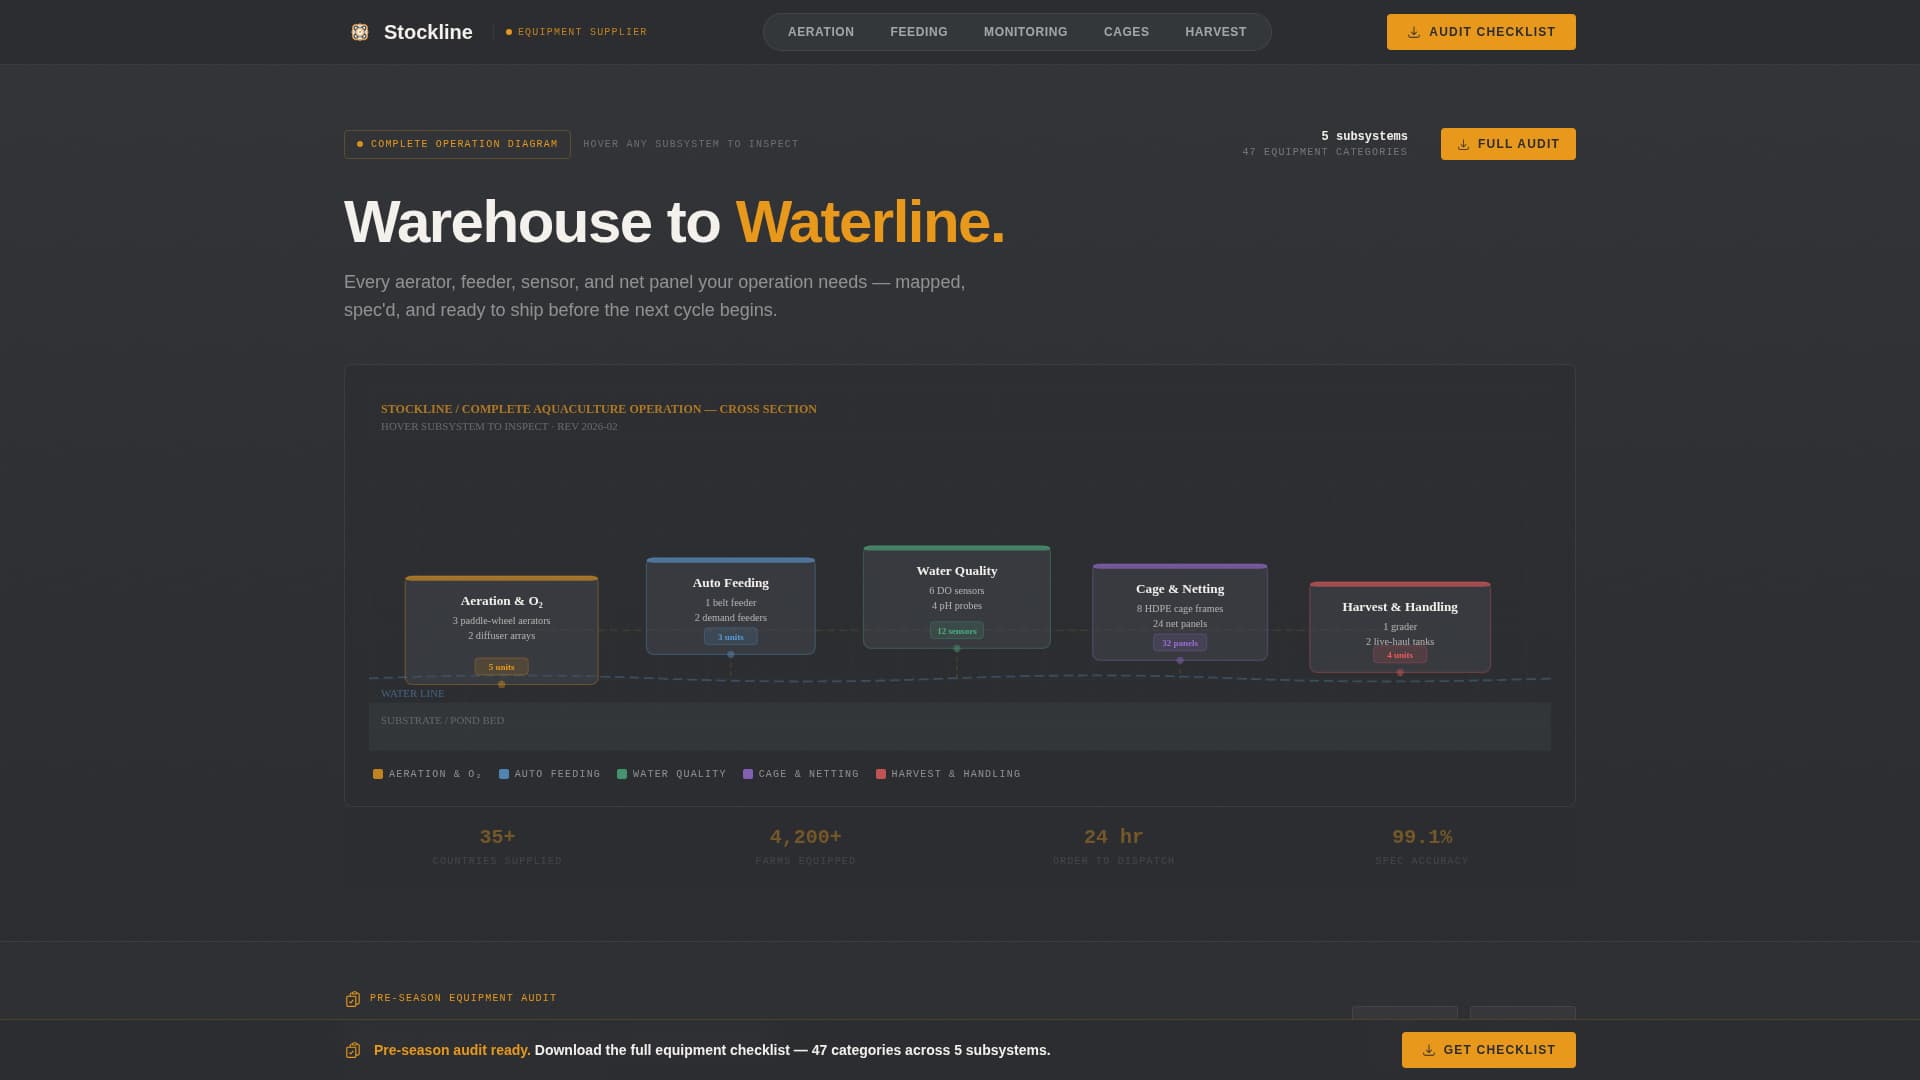The width and height of the screenshot is (1920, 1080).
Task: Select the 12 sensors badge under Water Quality
Action: point(956,630)
